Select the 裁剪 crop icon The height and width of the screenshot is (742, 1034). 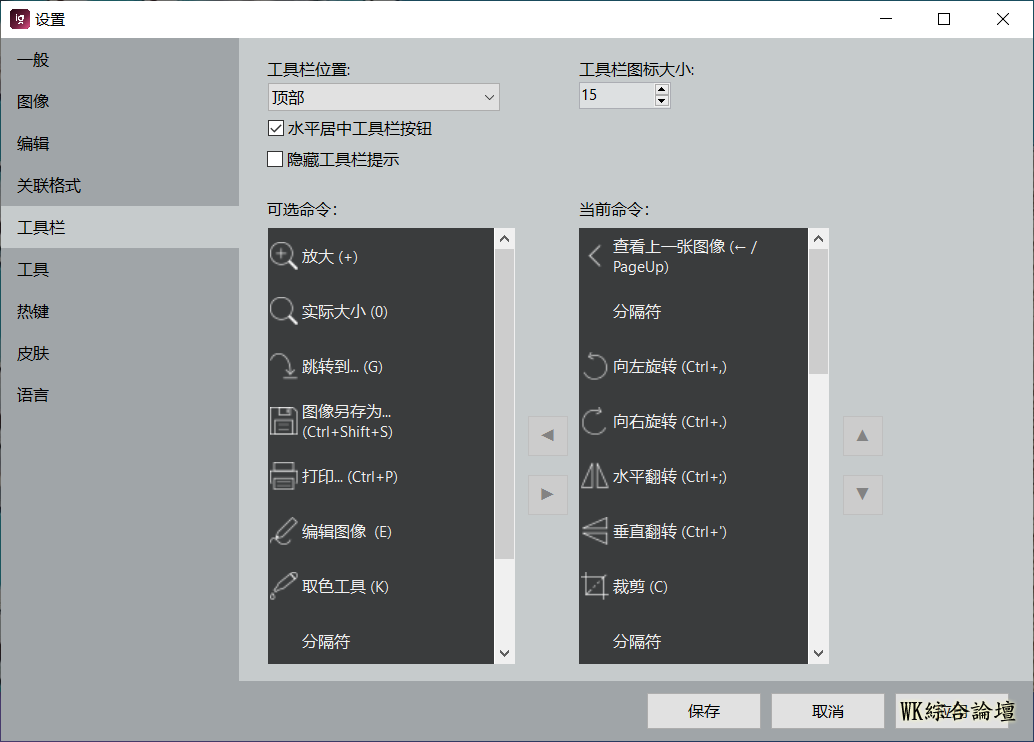pos(595,586)
